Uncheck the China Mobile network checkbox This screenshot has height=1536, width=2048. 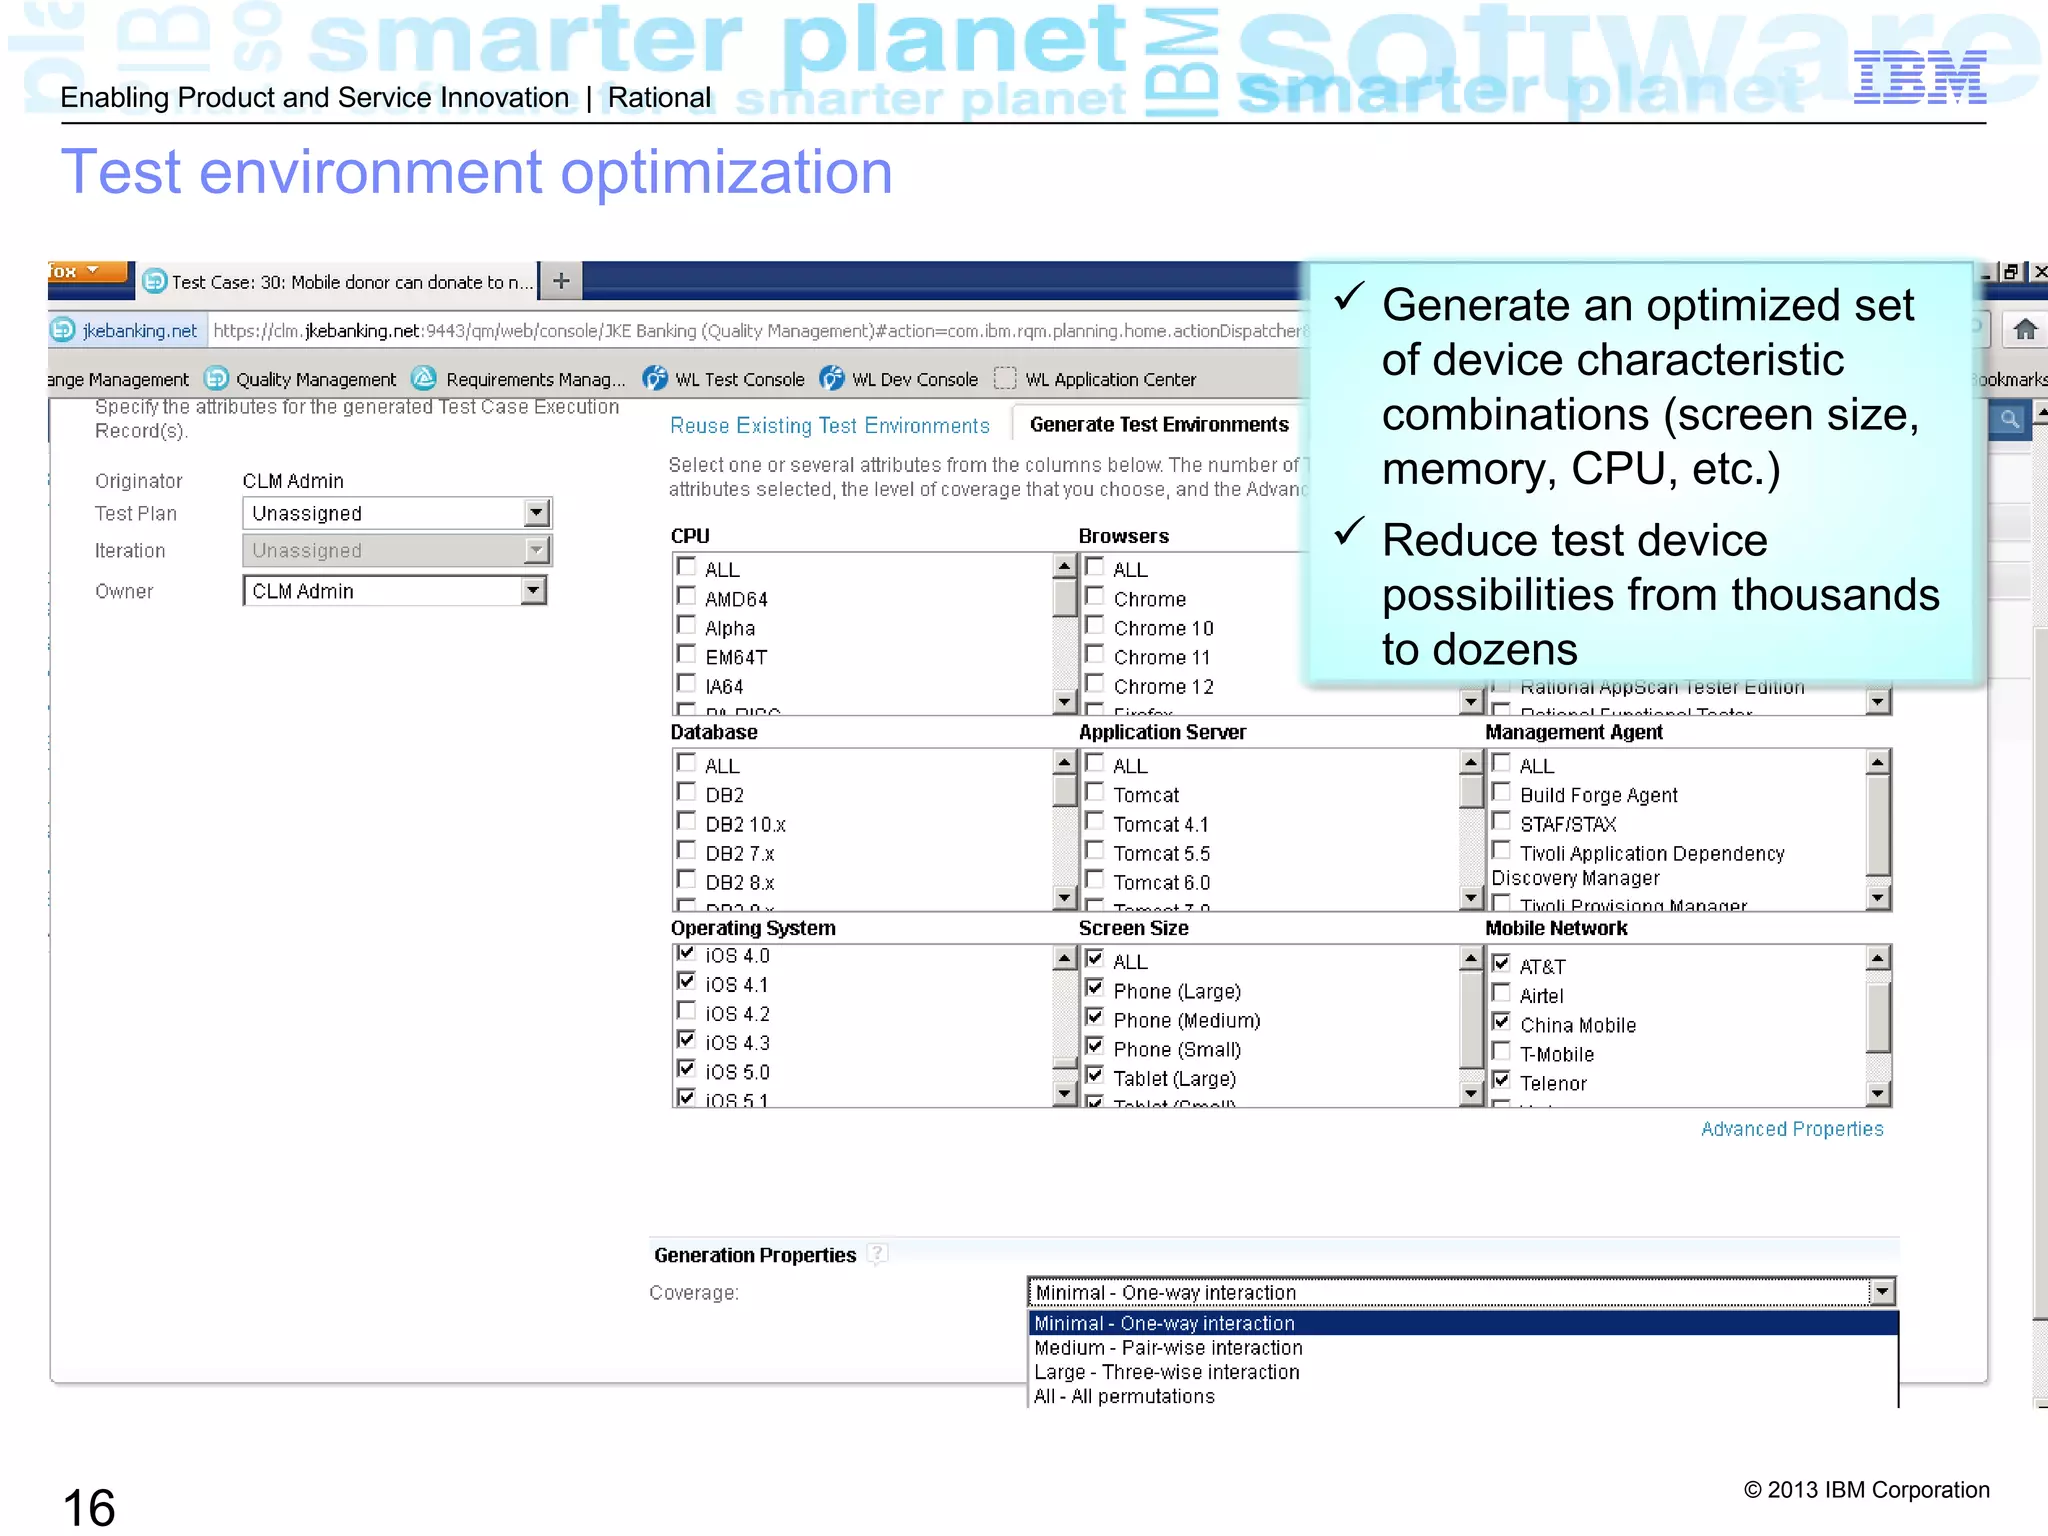coord(1501,1022)
